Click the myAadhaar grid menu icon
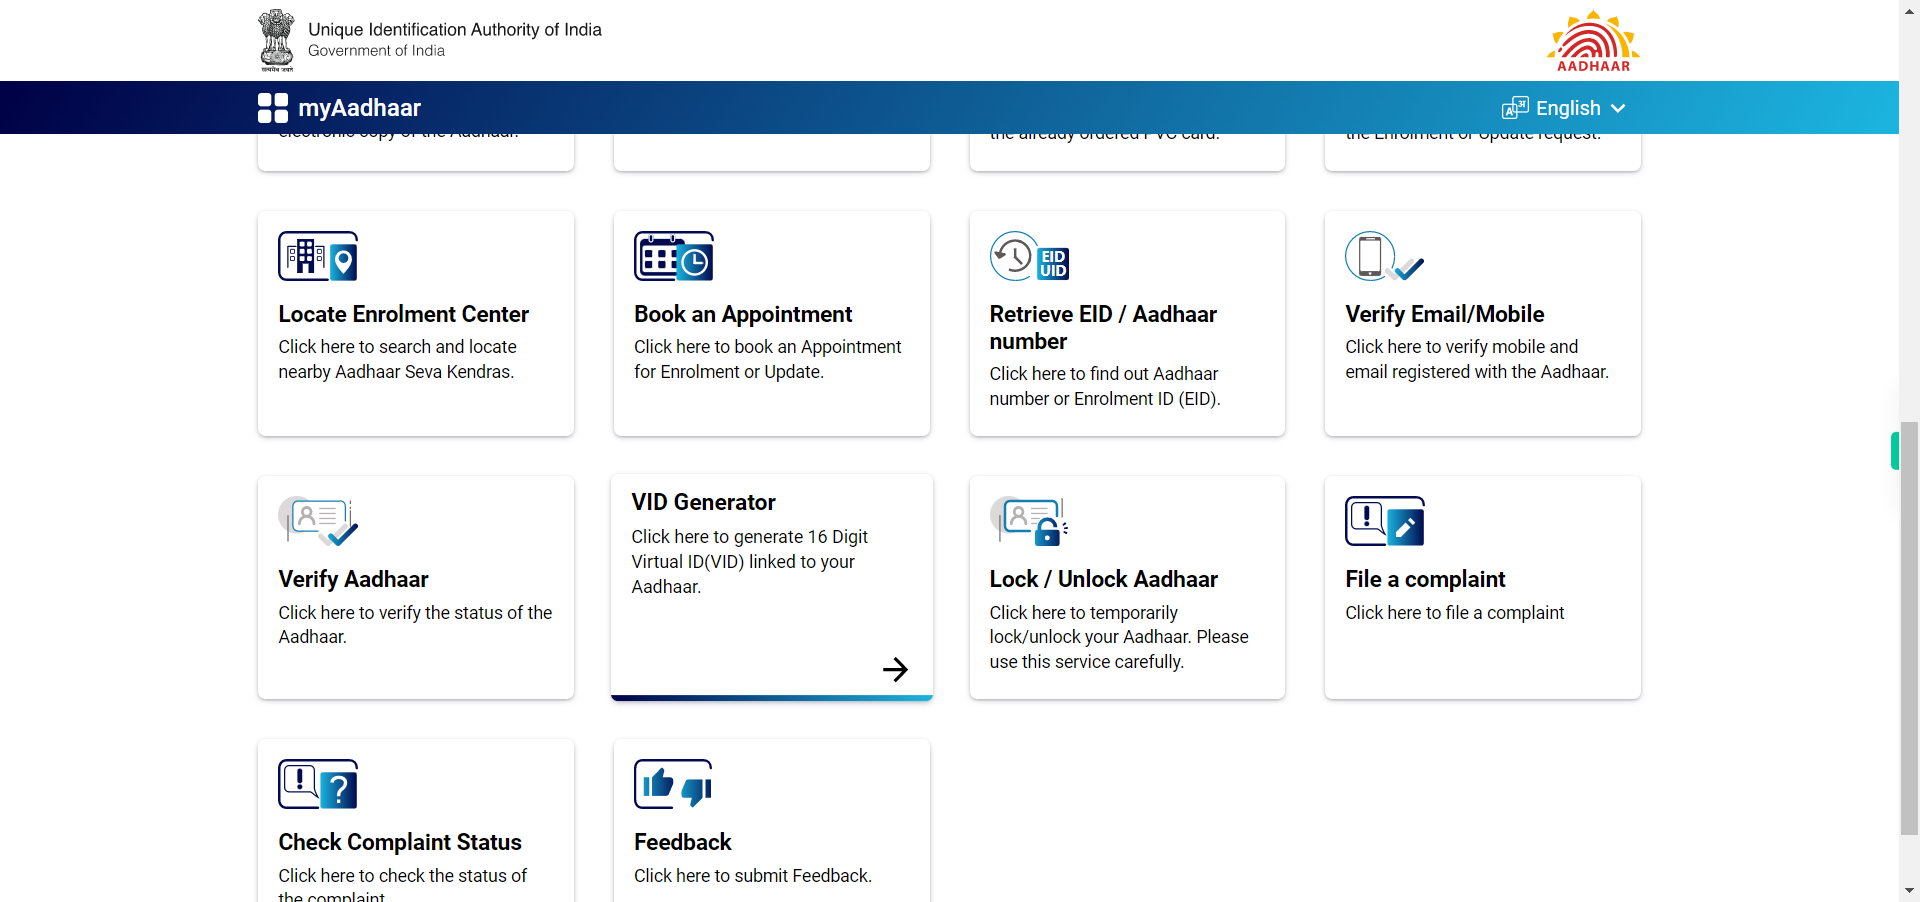This screenshot has width=1920, height=902. 272,108
